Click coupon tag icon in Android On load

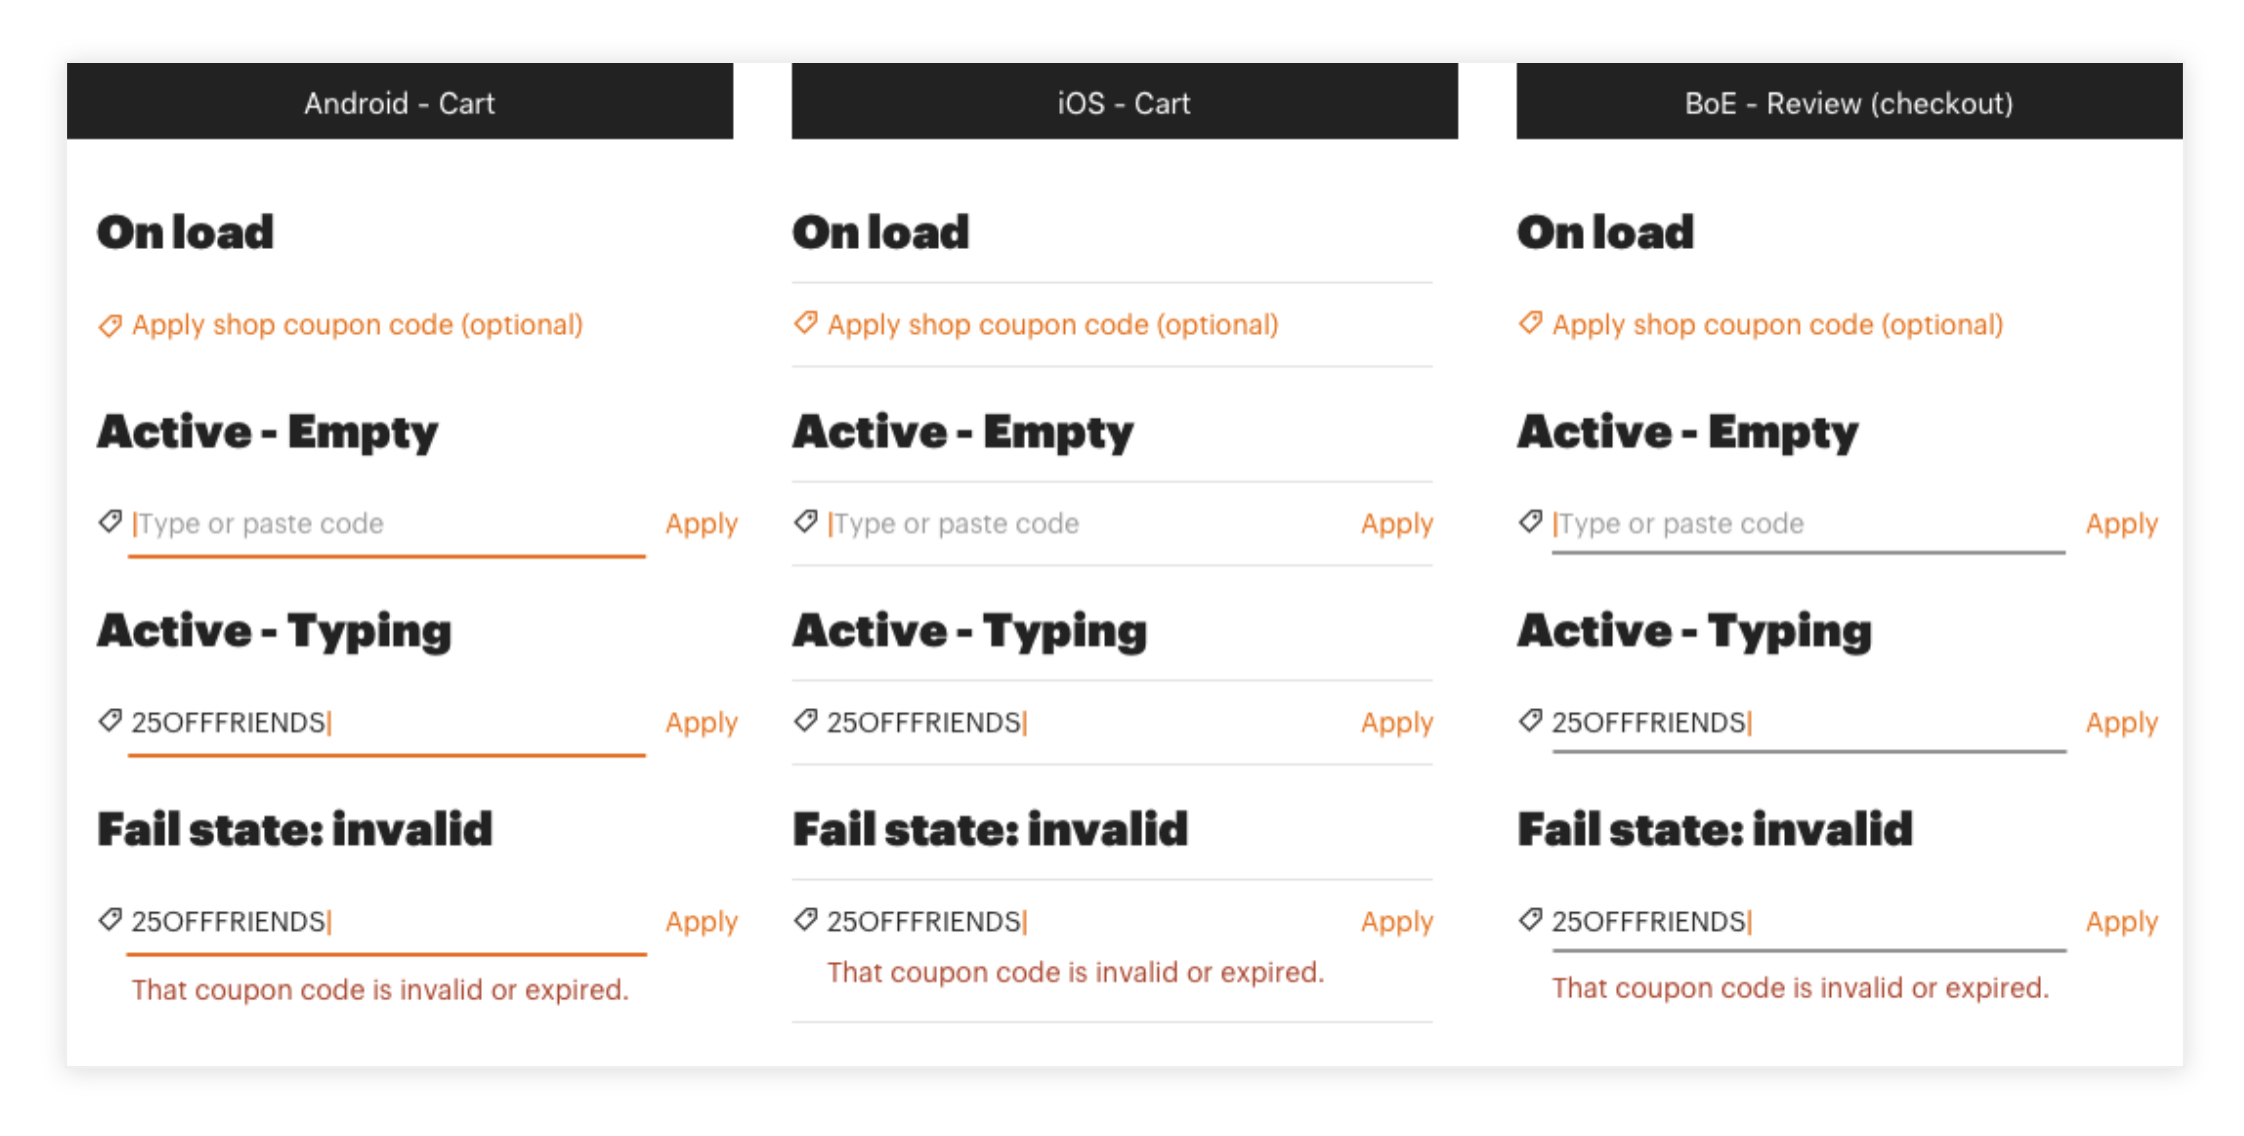pyautogui.click(x=110, y=325)
